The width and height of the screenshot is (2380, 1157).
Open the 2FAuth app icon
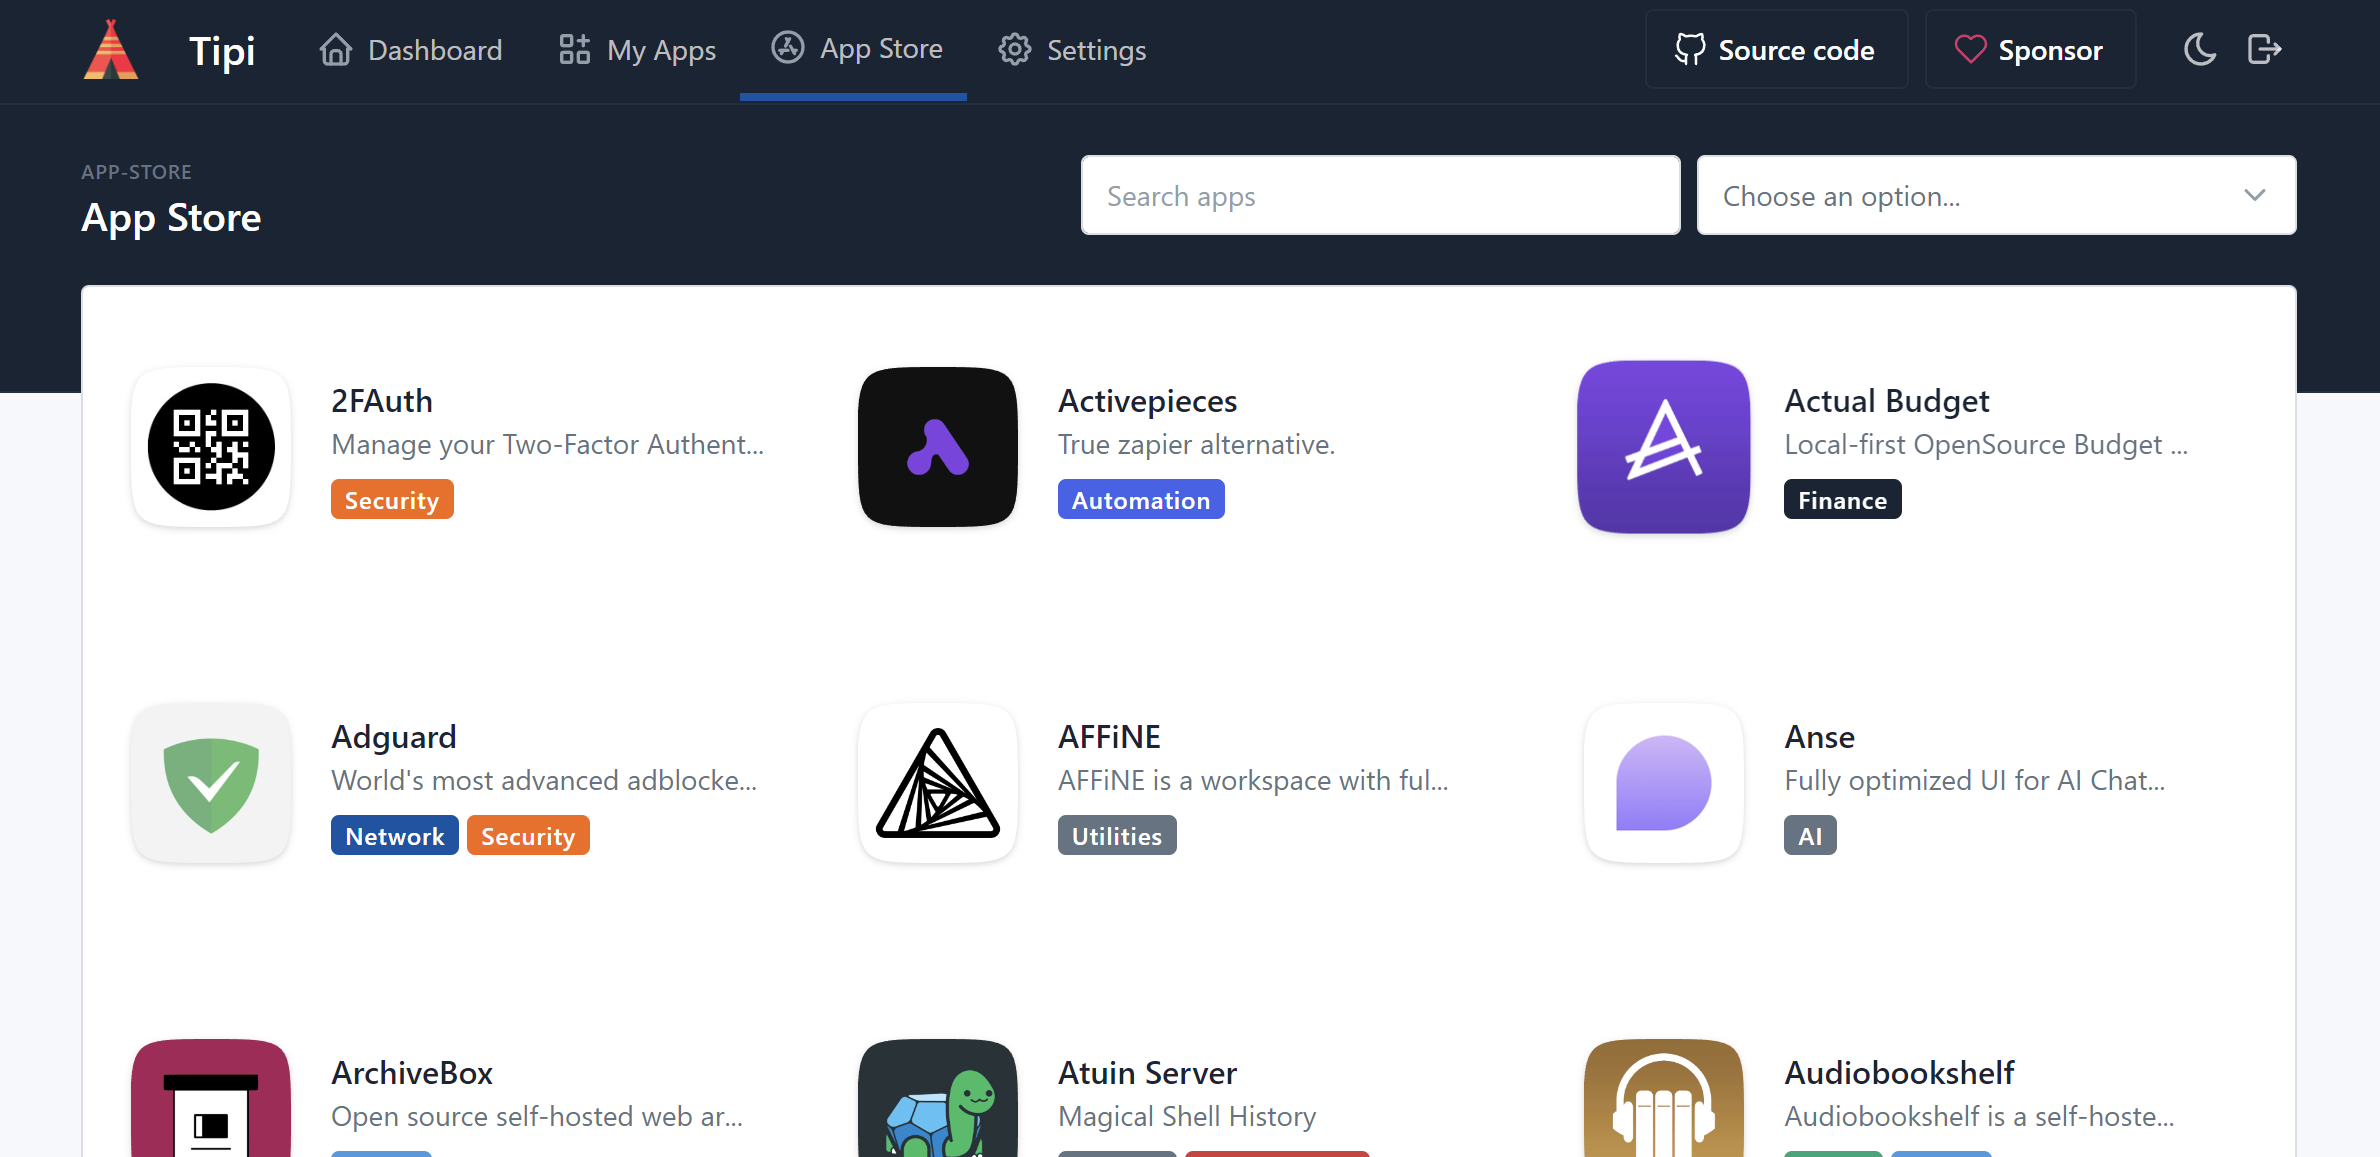pyautogui.click(x=210, y=447)
